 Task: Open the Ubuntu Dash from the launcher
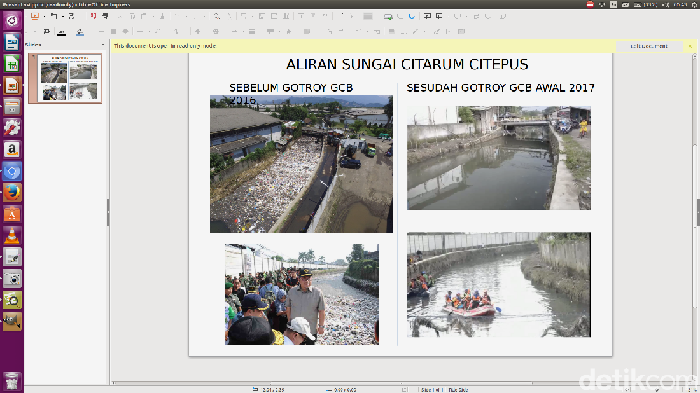(12, 21)
